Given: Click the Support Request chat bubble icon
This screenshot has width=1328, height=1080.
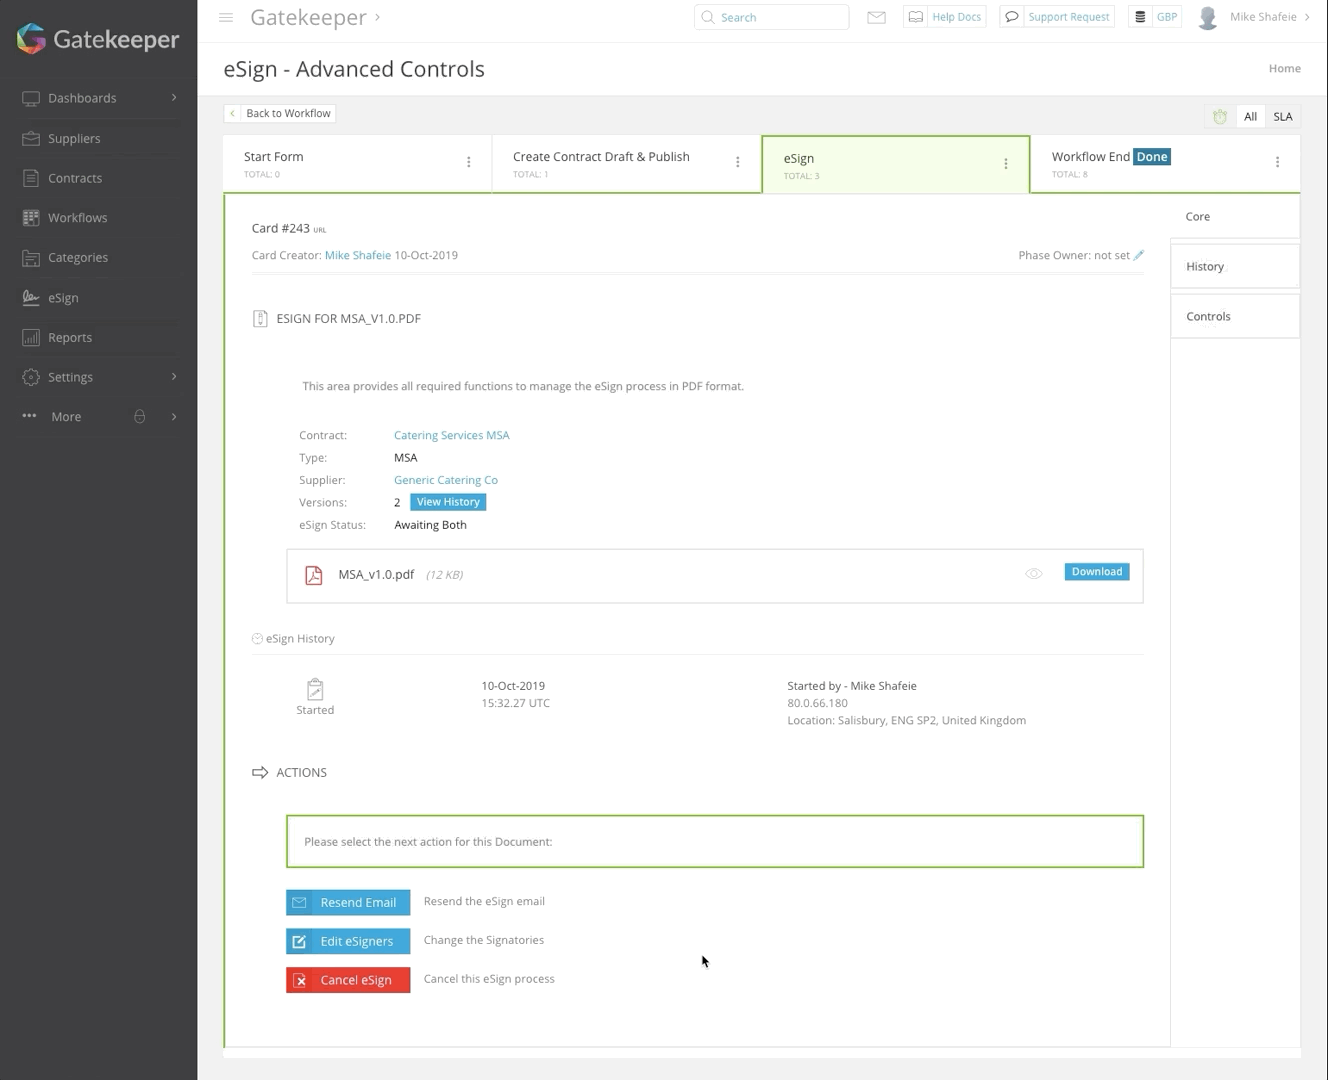Looking at the screenshot, I should 1012,17.
